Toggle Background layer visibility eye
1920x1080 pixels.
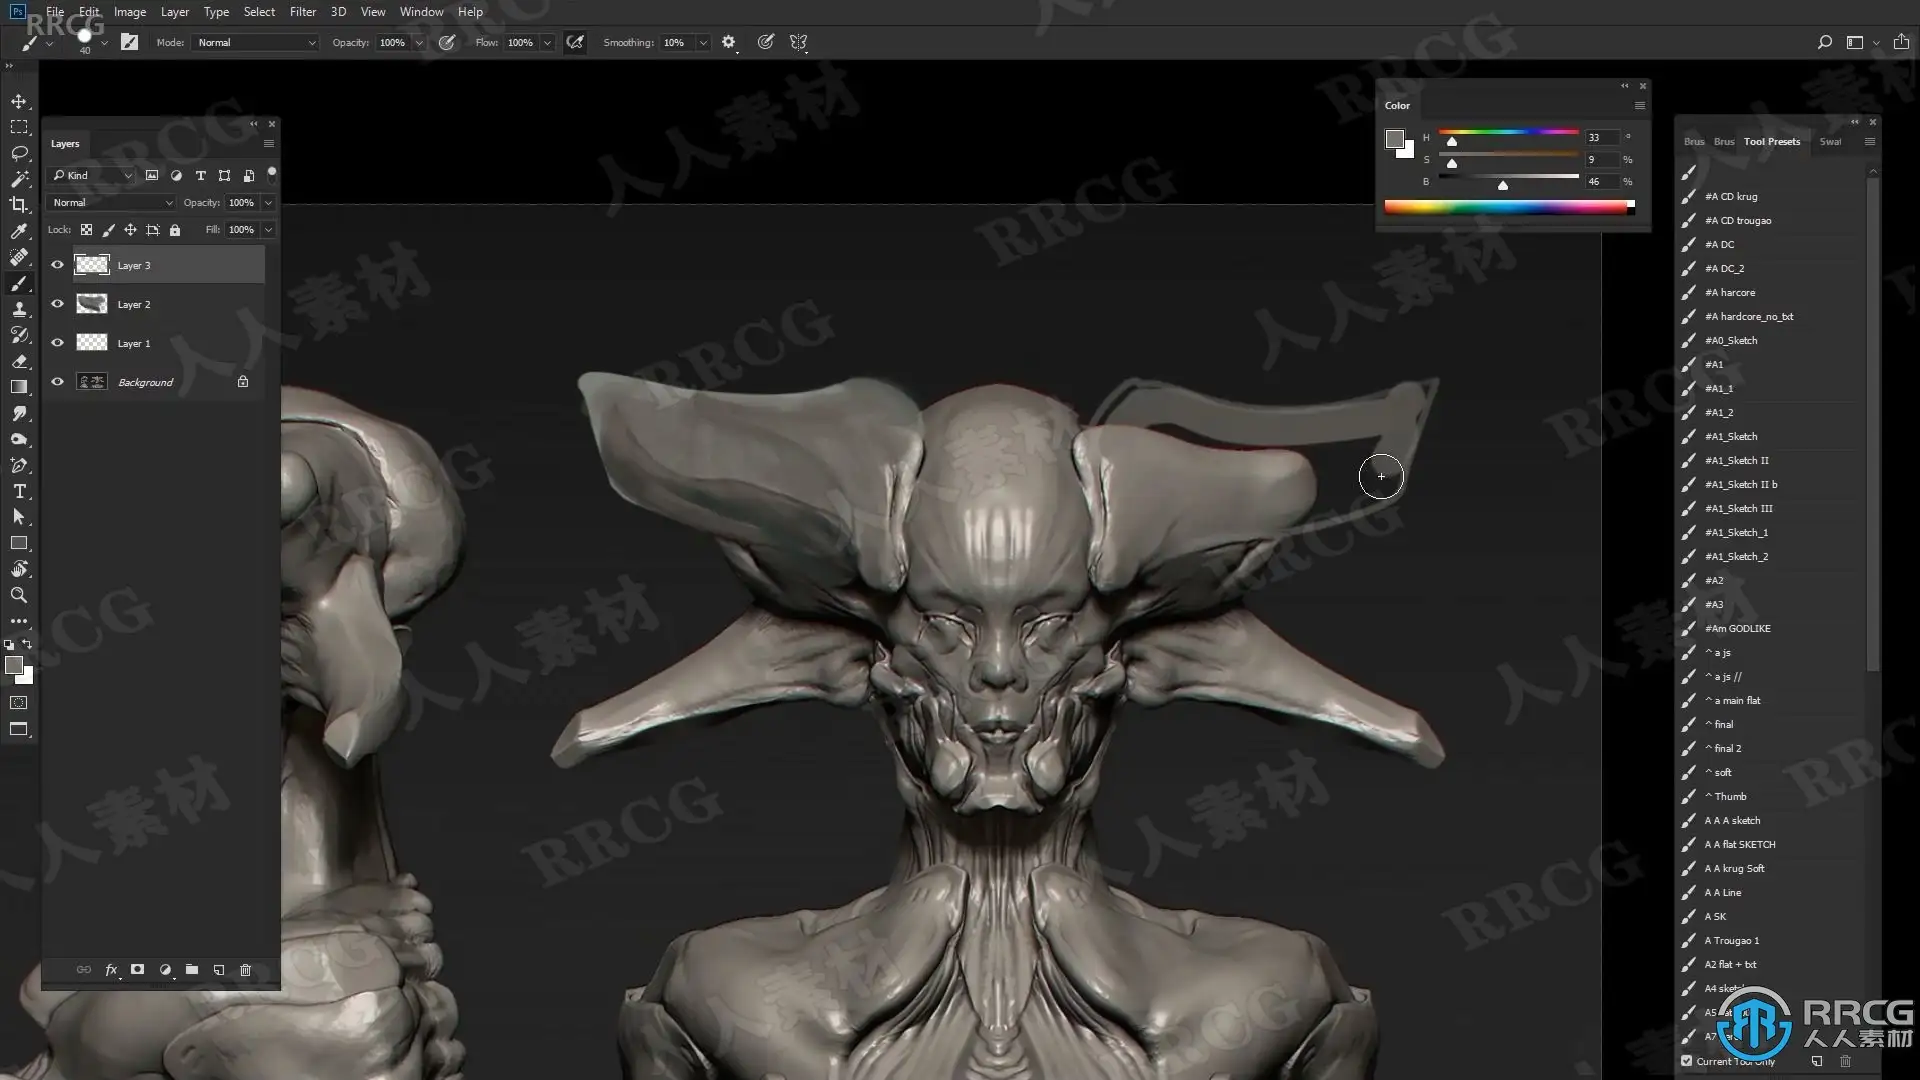[x=57, y=382]
